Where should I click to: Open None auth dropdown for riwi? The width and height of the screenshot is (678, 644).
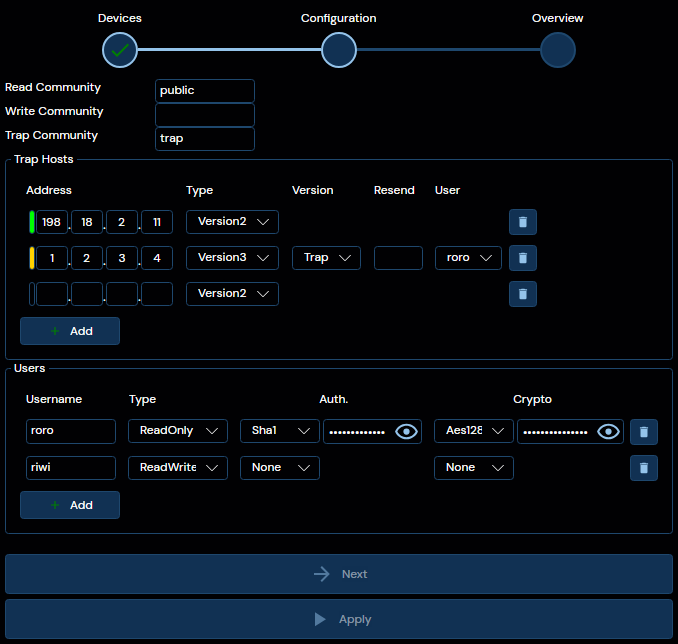(280, 468)
